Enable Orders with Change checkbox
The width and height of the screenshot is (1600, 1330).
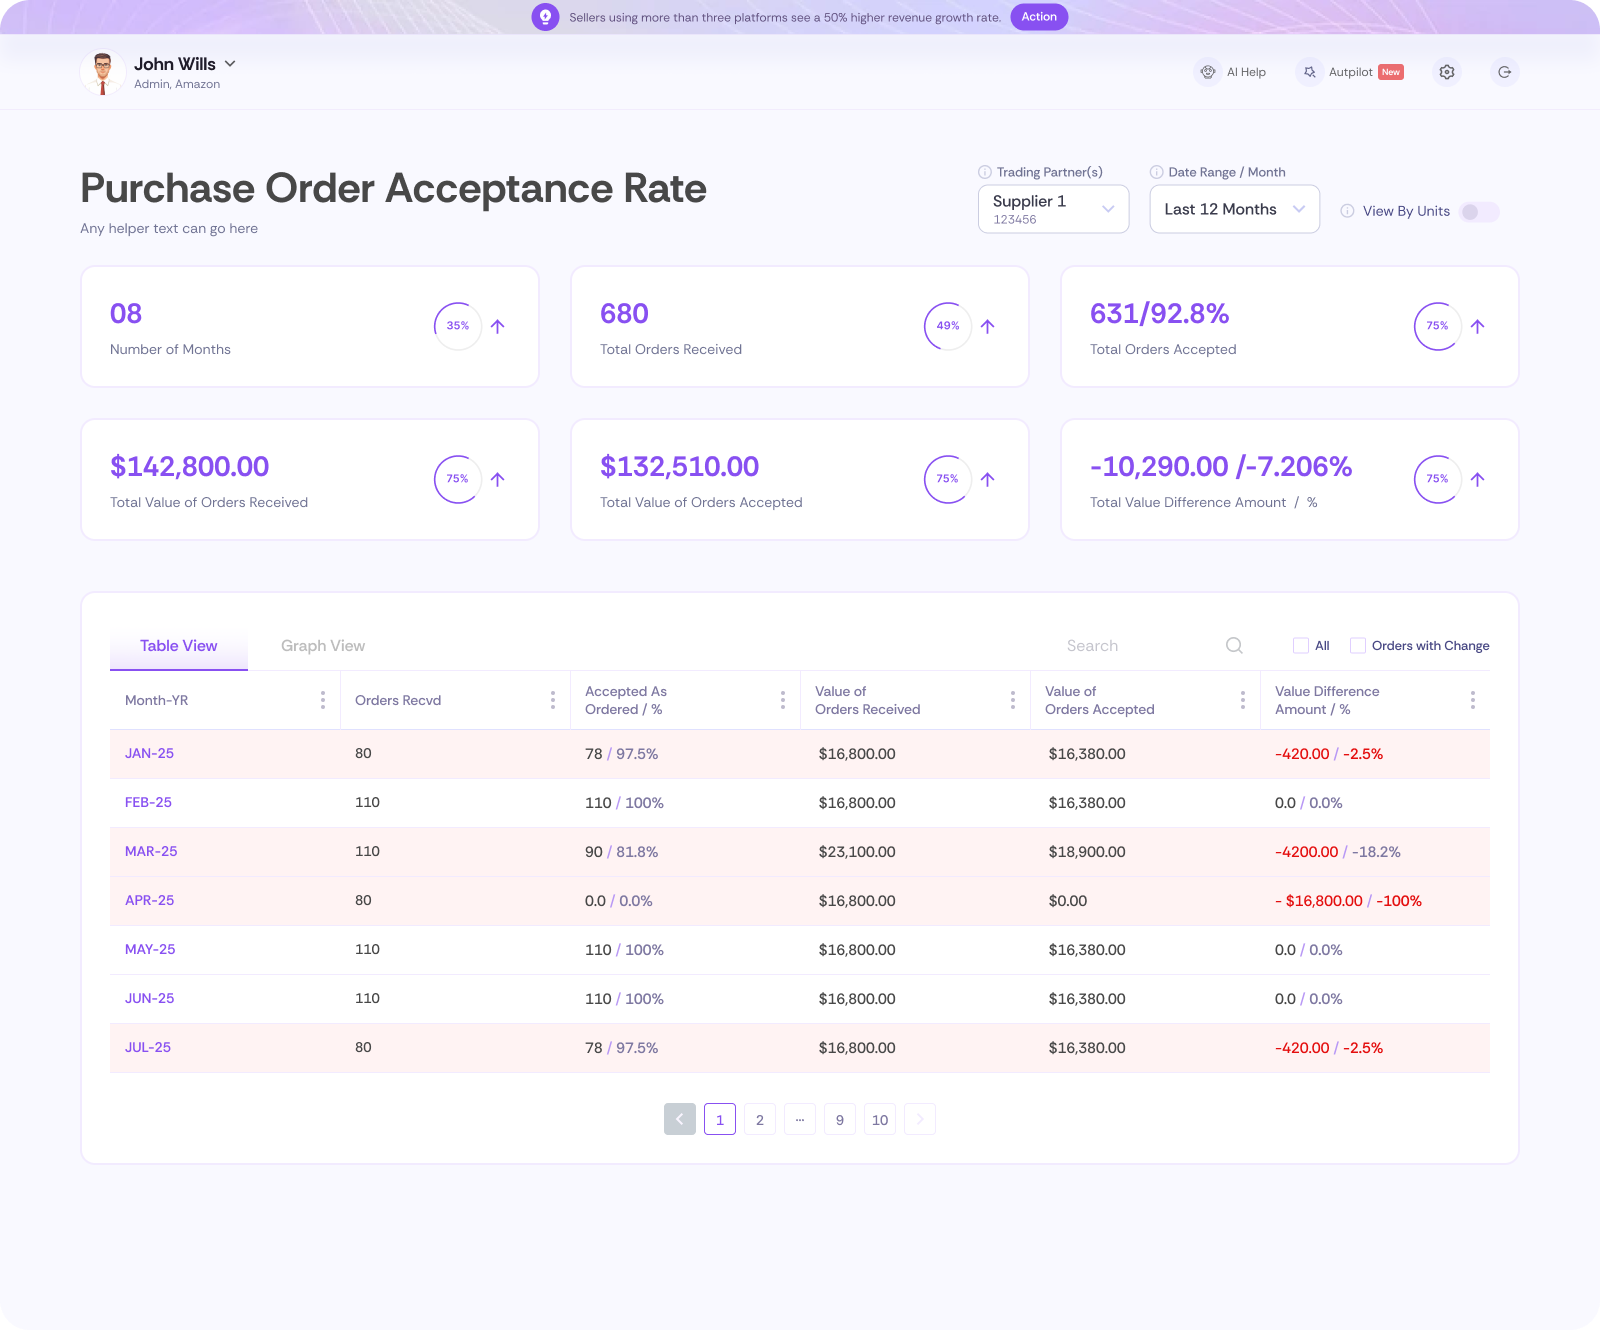[1358, 646]
